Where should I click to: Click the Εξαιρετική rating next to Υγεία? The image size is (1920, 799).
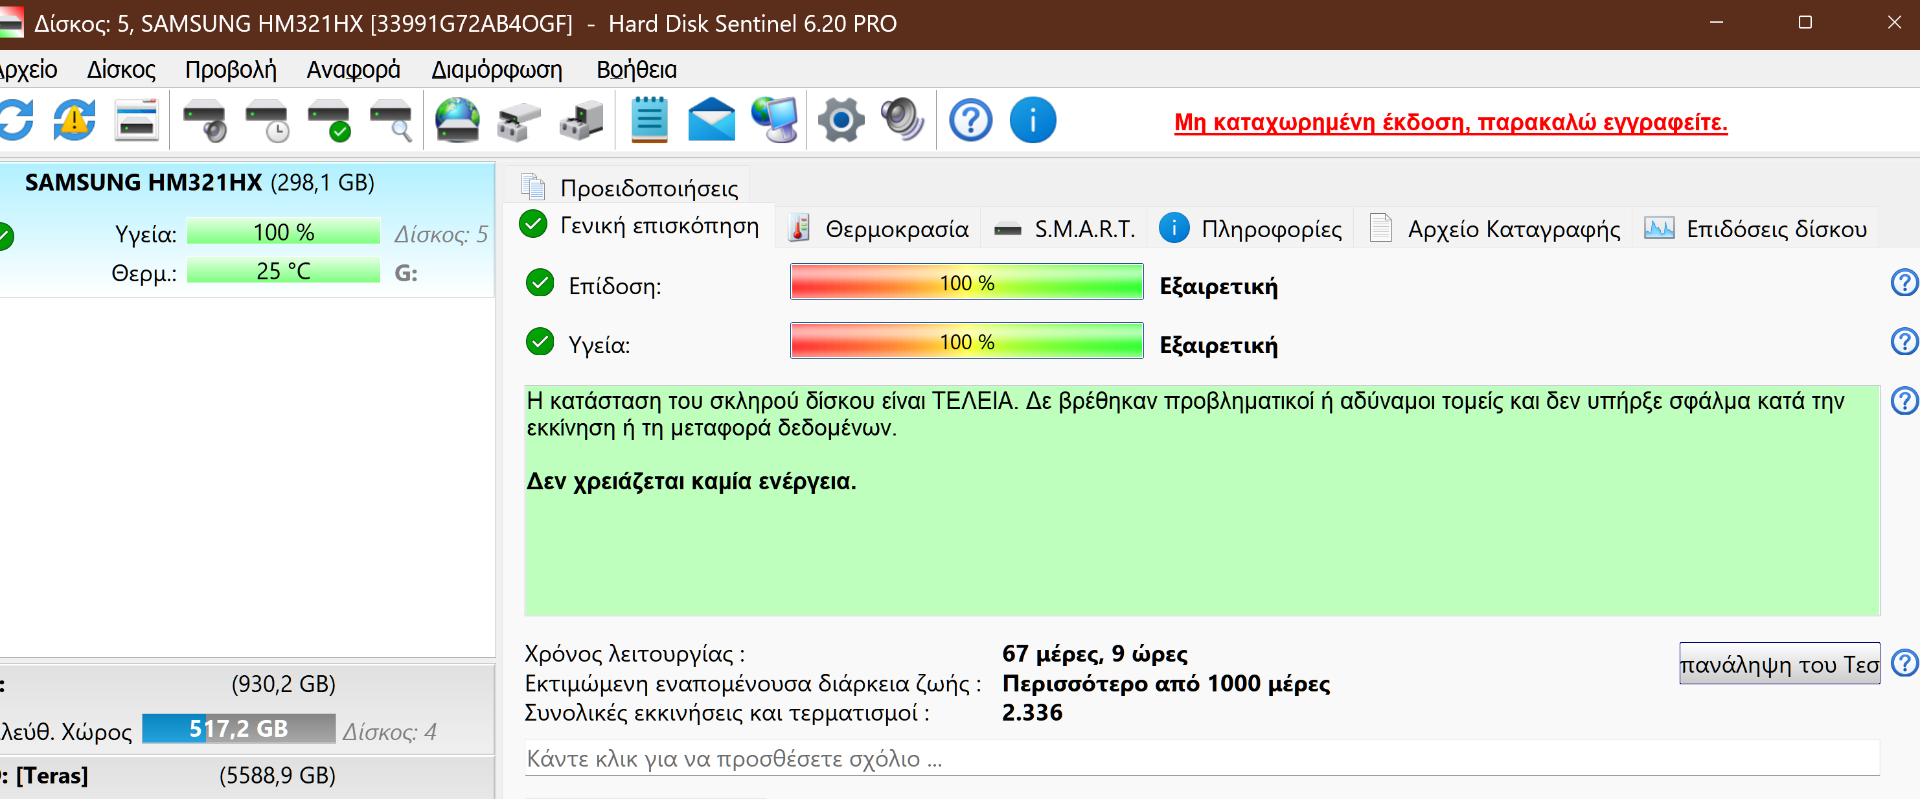1219,346
